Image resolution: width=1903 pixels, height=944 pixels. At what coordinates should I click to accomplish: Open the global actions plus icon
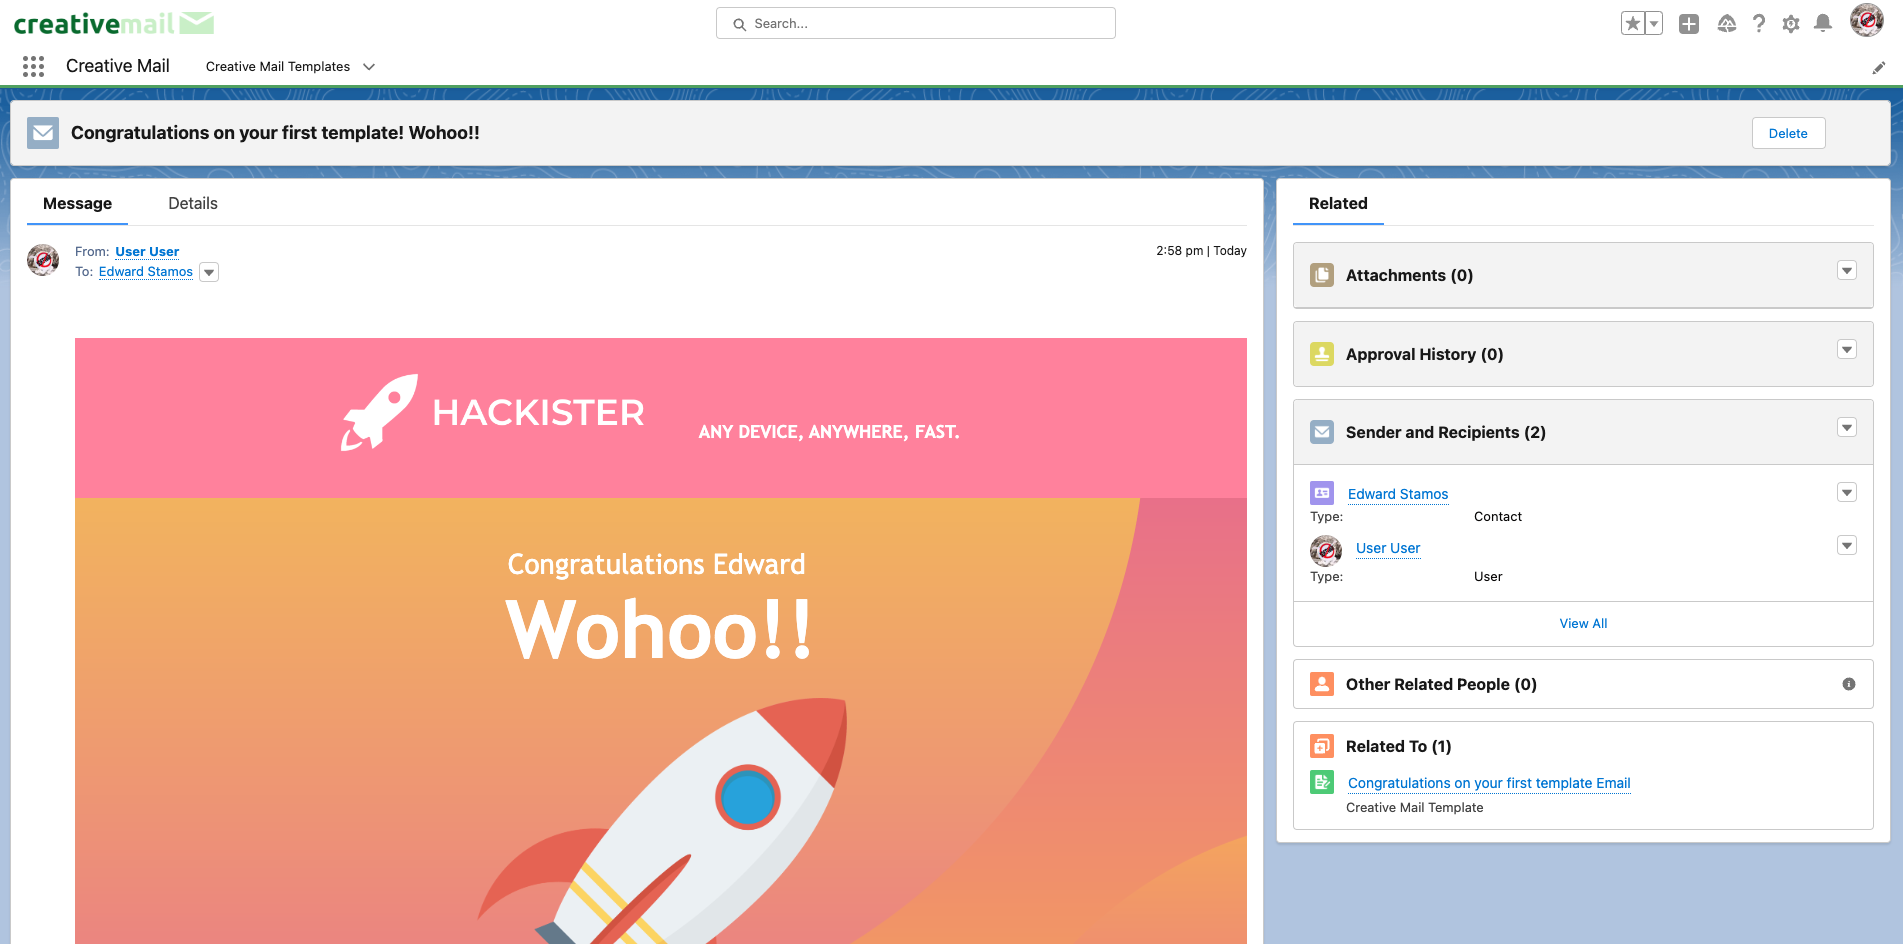pyautogui.click(x=1689, y=24)
